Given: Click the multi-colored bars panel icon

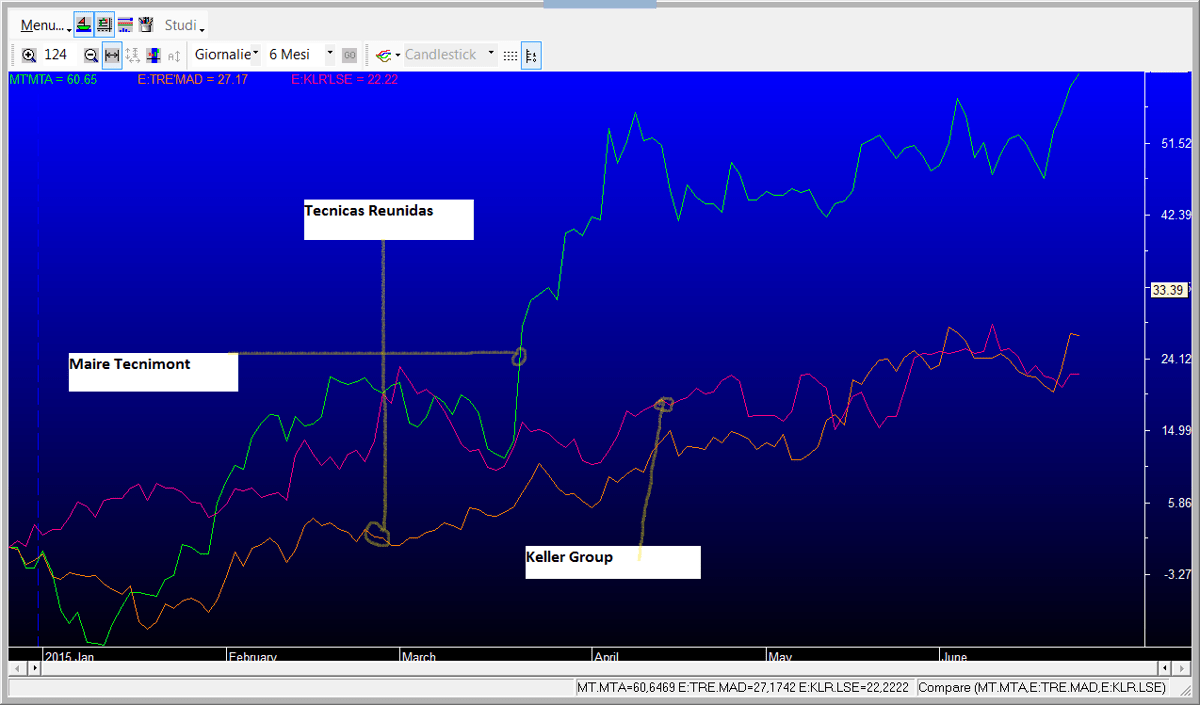Looking at the screenshot, I should tap(125, 24).
